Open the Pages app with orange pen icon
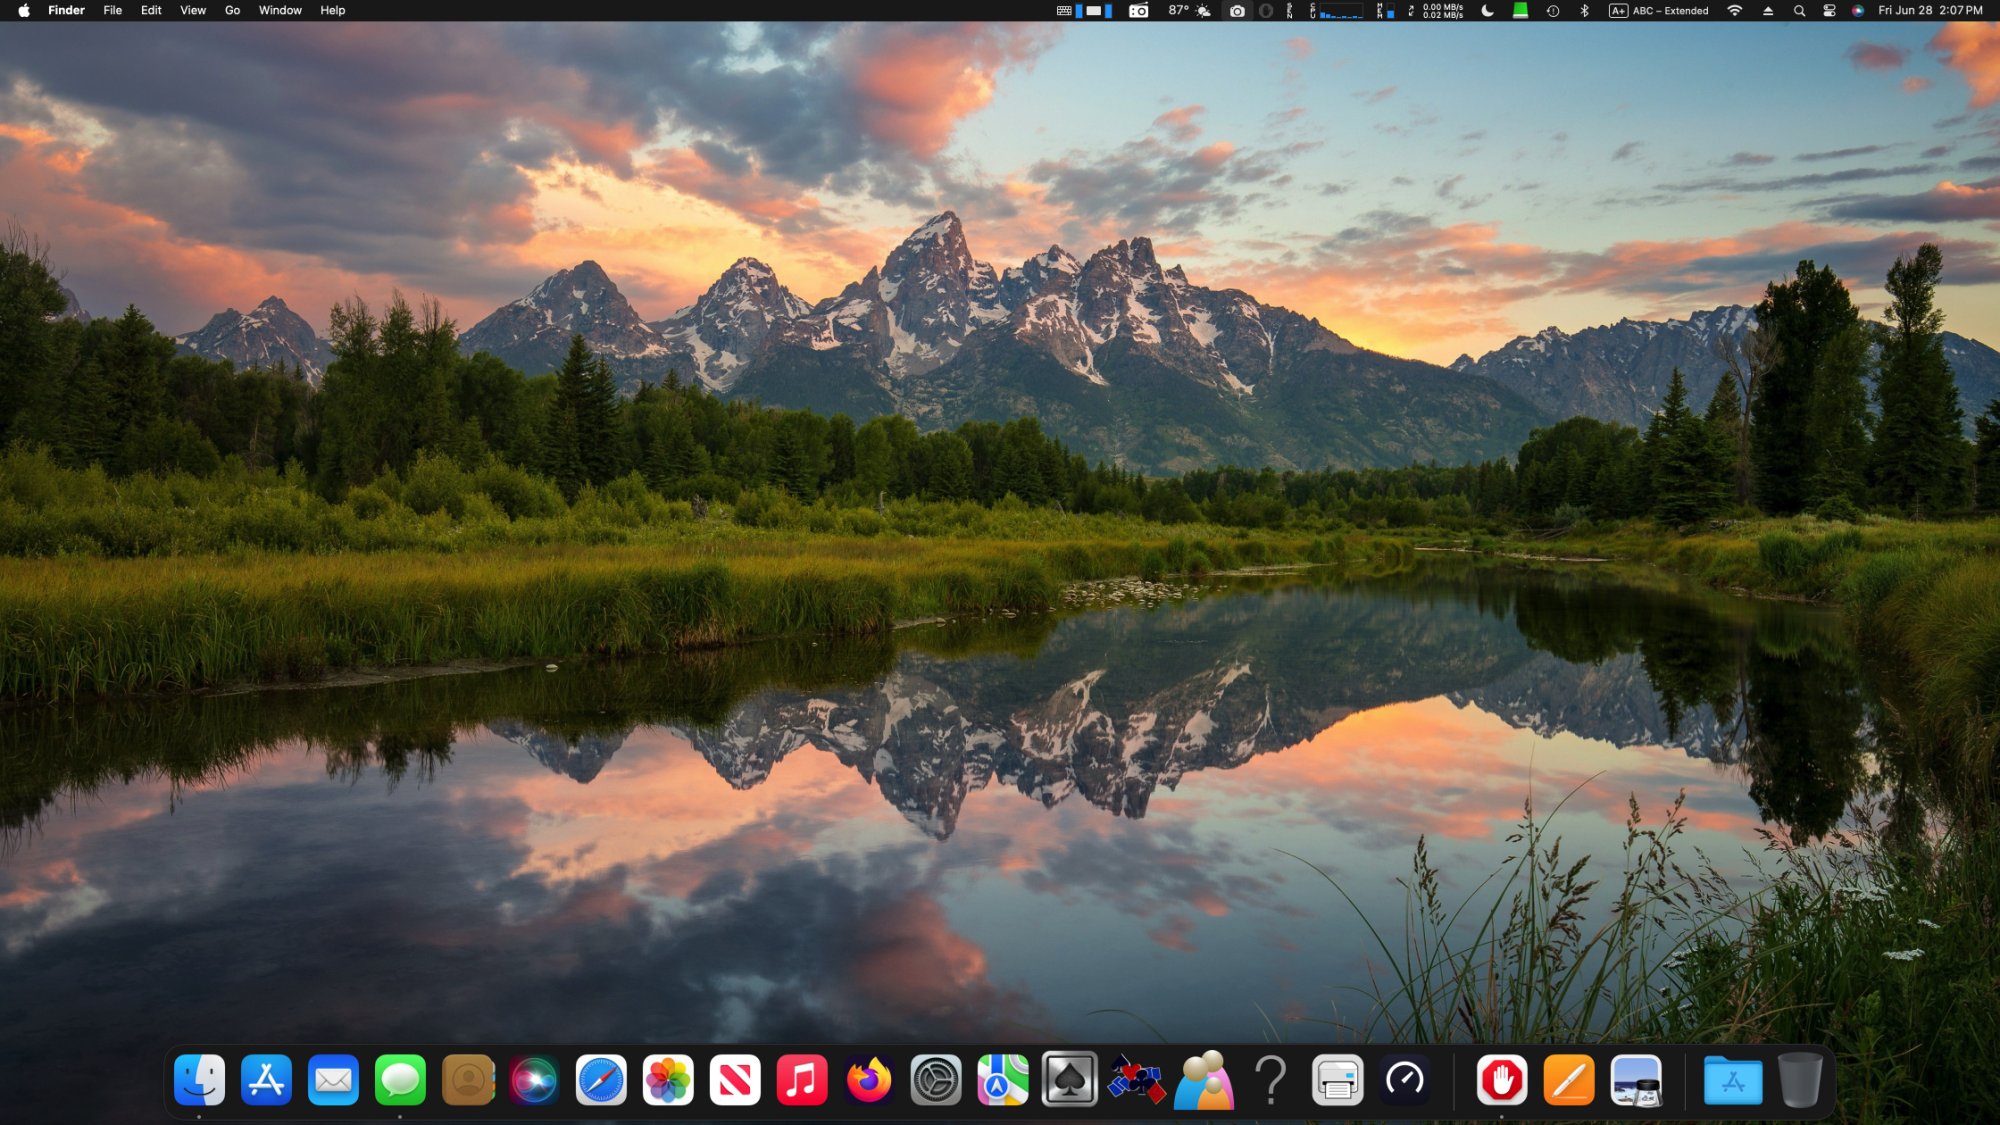 point(1568,1080)
